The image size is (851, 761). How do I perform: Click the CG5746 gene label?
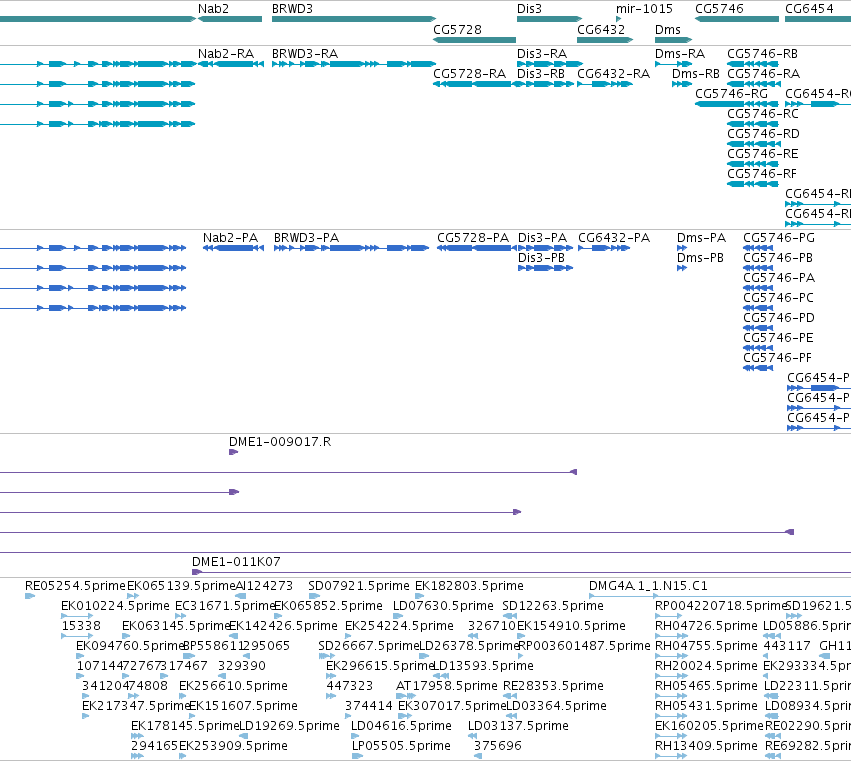[x=719, y=9]
